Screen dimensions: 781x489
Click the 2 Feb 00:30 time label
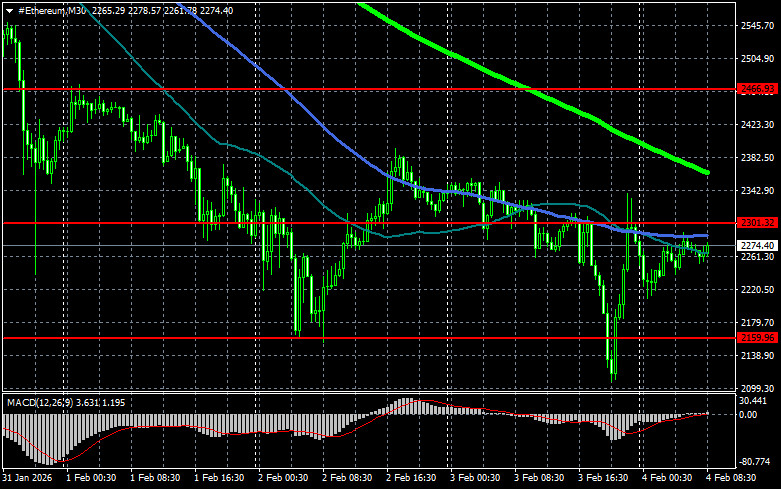pyautogui.click(x=283, y=478)
